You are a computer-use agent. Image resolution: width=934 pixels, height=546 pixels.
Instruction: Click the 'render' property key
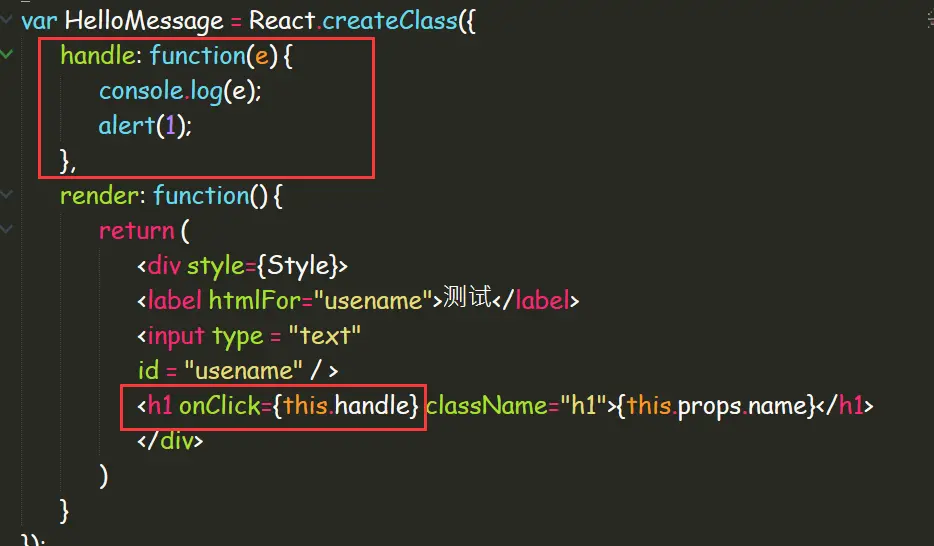pyautogui.click(x=99, y=196)
